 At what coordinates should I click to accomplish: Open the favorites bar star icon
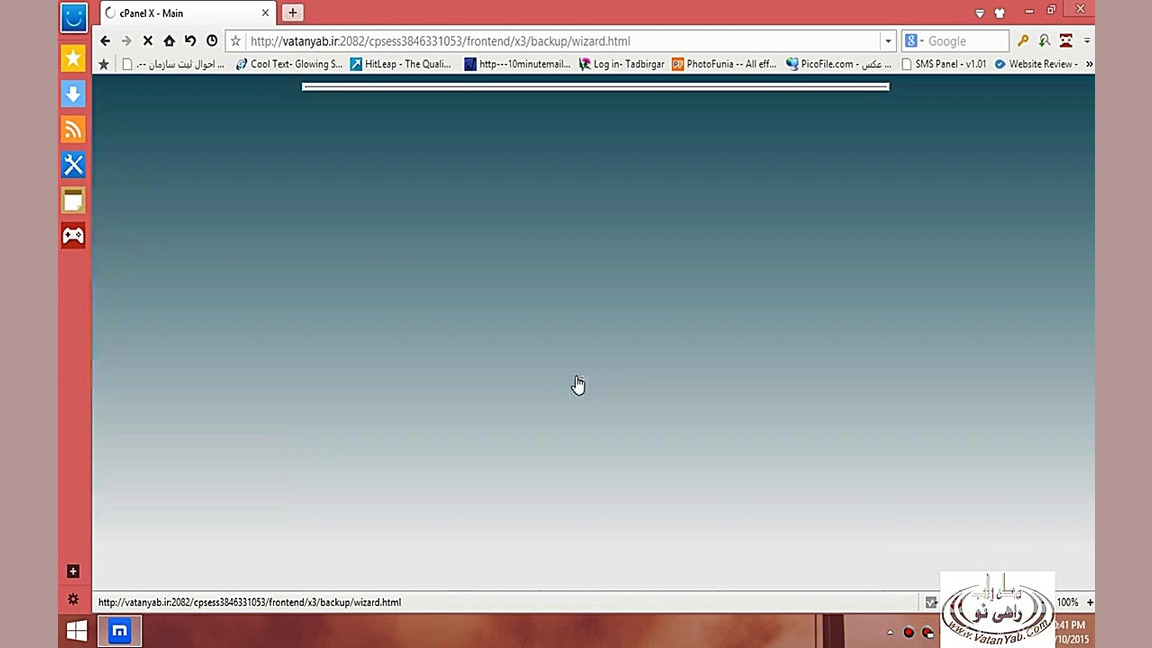coord(104,64)
